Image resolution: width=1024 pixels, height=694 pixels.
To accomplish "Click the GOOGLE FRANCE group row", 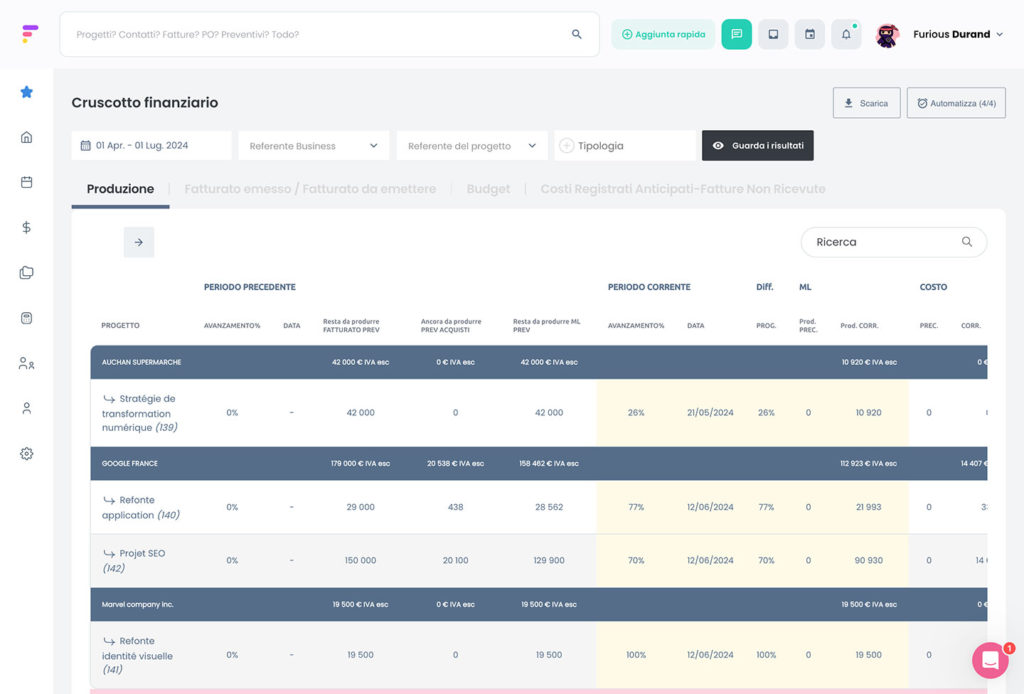I will tap(539, 464).
